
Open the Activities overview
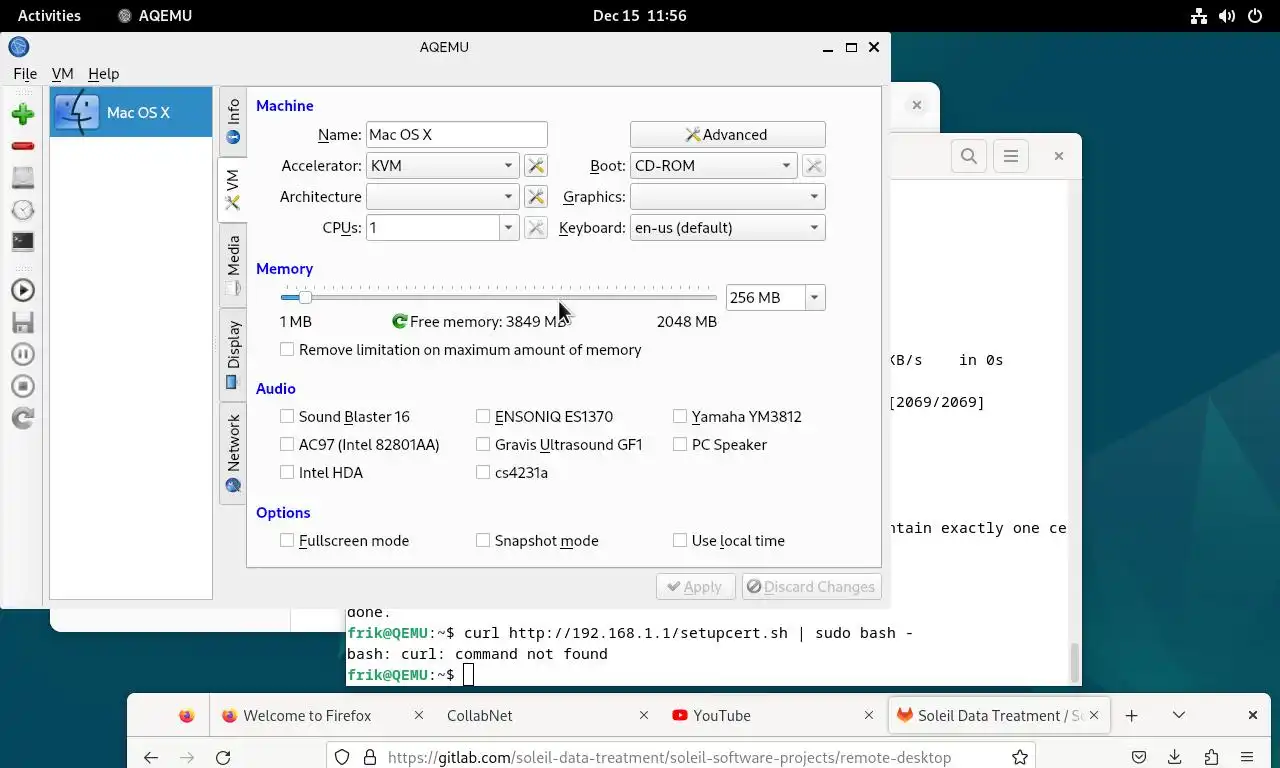pyautogui.click(x=49, y=16)
